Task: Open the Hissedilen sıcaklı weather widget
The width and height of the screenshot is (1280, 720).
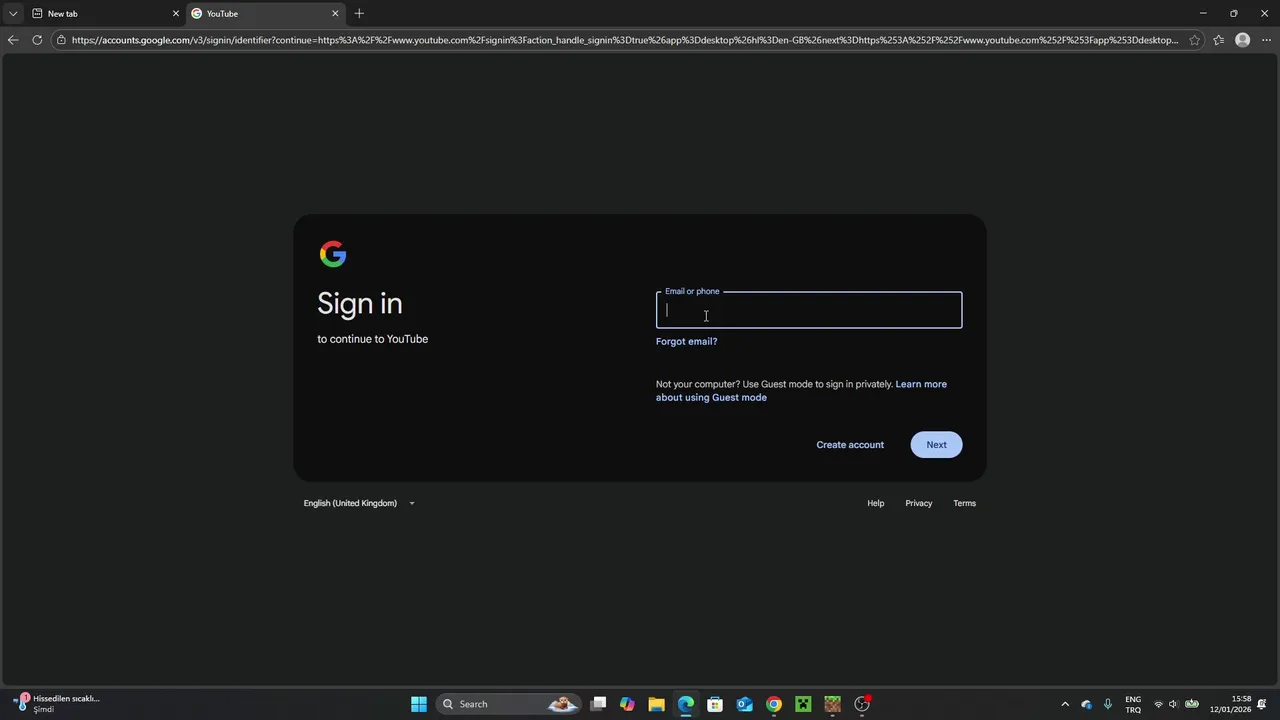Action: point(58,704)
